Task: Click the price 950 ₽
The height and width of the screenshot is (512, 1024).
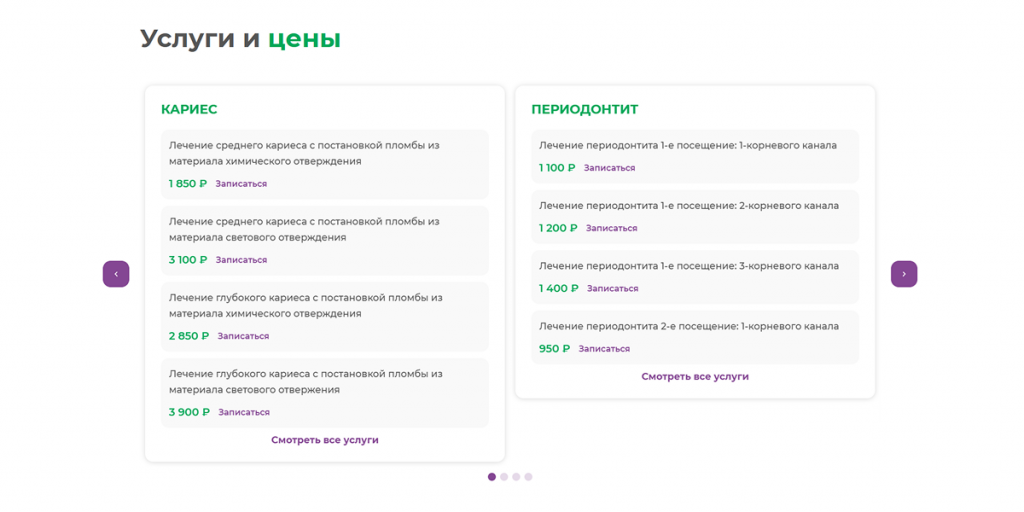Action: 554,349
